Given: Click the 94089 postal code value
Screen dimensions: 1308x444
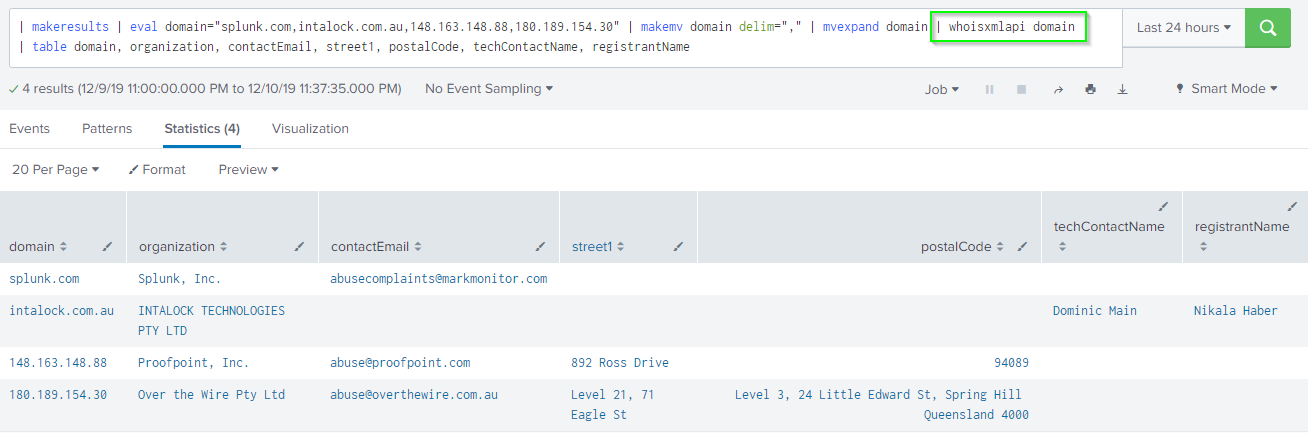Looking at the screenshot, I should 1011,363.
